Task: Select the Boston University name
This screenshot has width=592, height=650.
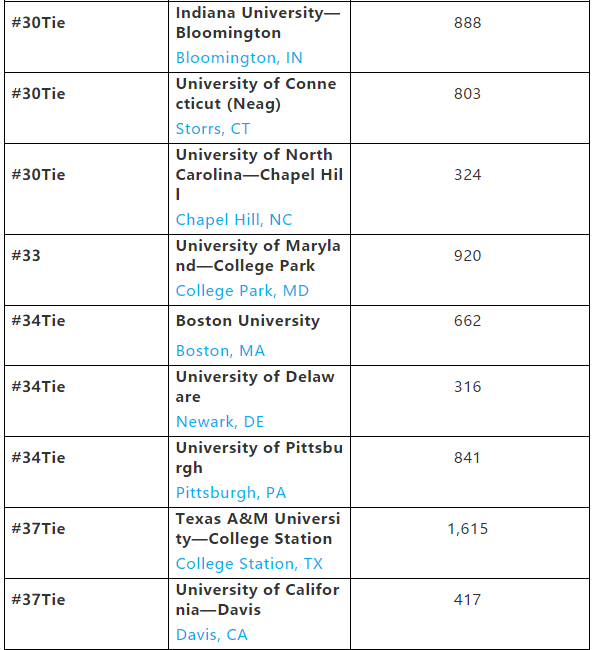Action: point(247,321)
